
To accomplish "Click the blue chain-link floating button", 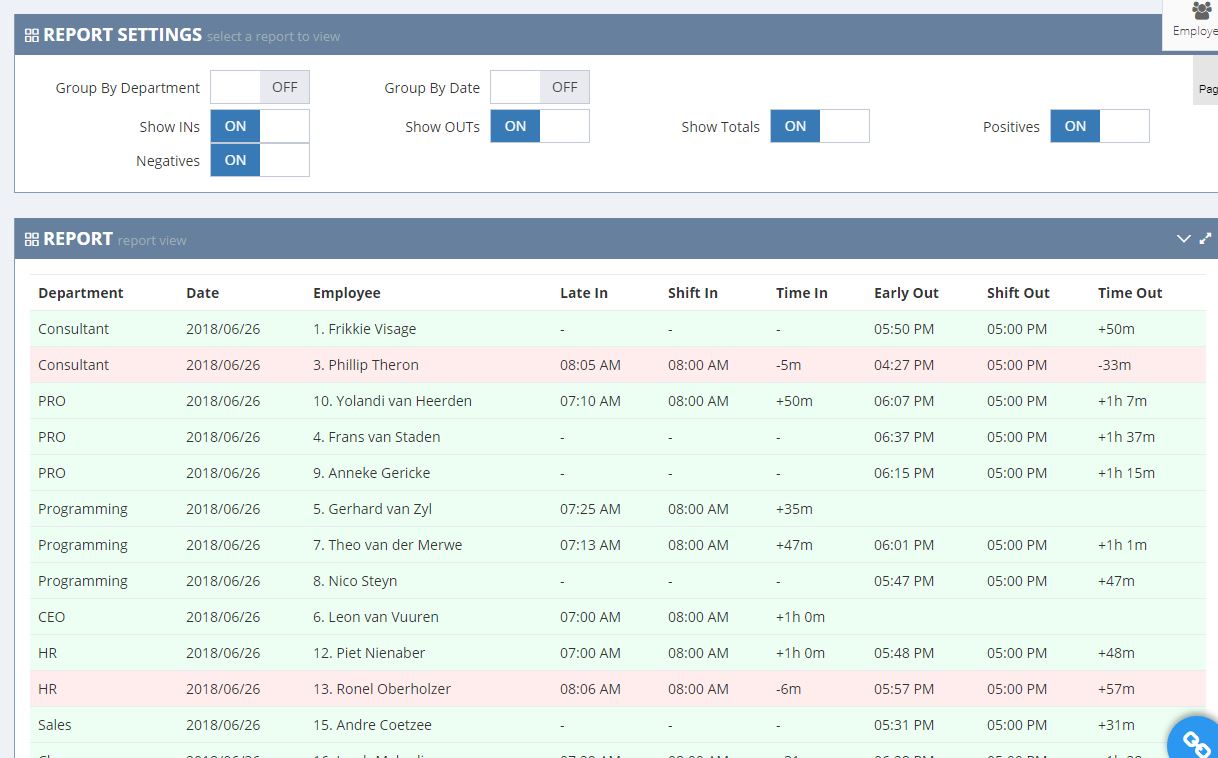I will tap(1196, 741).
